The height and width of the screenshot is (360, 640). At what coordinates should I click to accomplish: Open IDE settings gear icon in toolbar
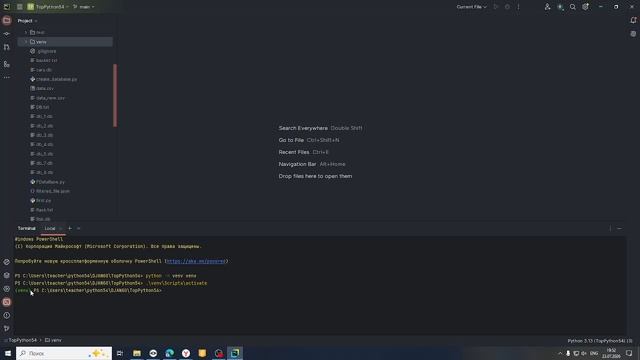(585, 7)
